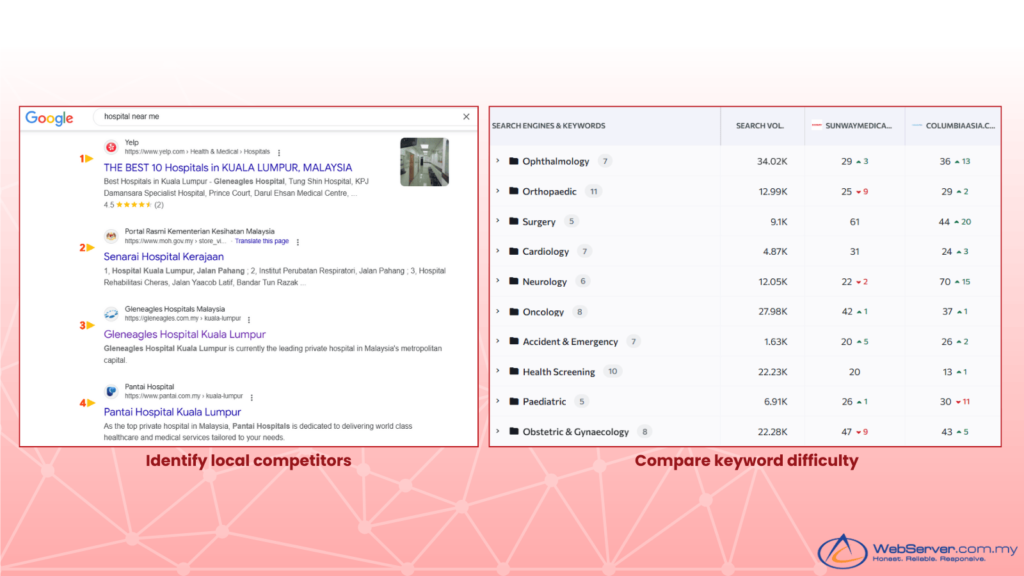
Task: Open the Yelp result hospital thumbnail image
Action: click(x=424, y=162)
